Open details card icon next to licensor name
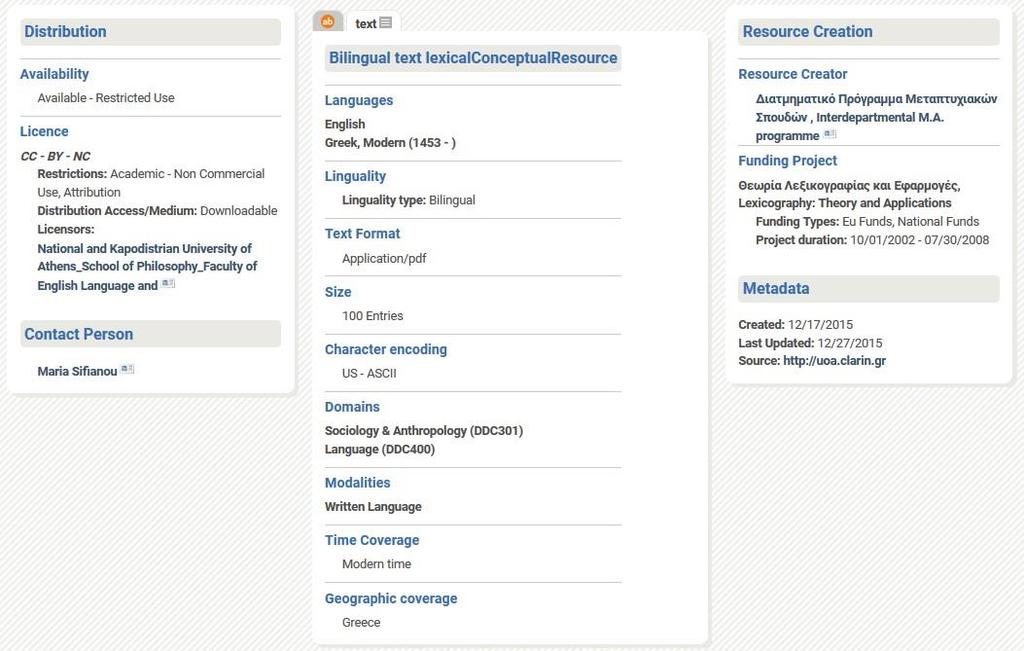Viewport: 1024px width, 651px height. (168, 283)
